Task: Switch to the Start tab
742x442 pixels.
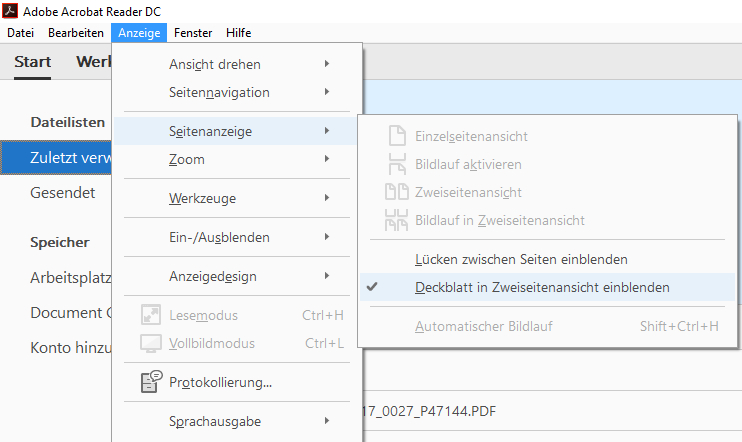Action: coord(33,62)
